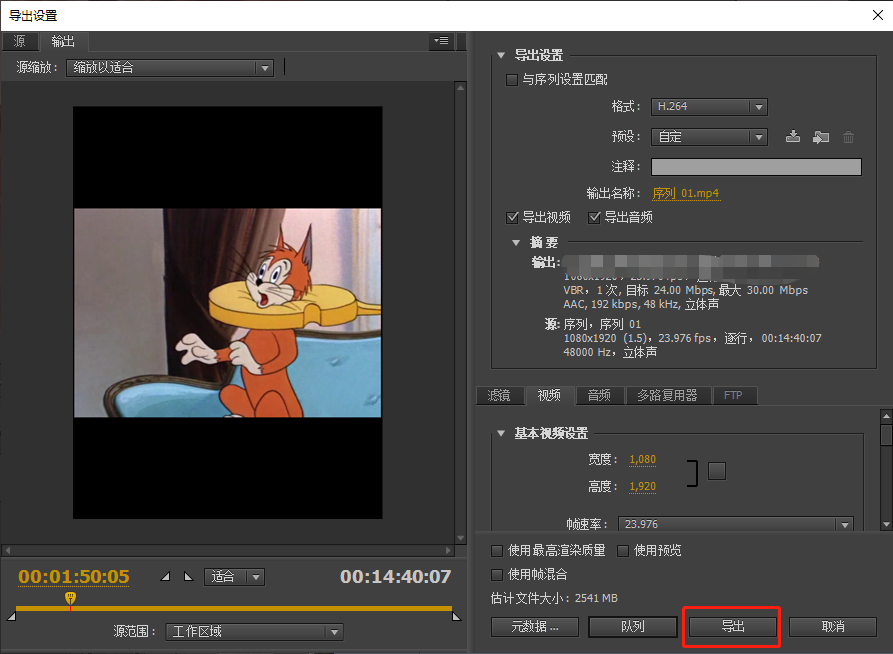Click settings panel scrollbar down arrow

(x=886, y=524)
